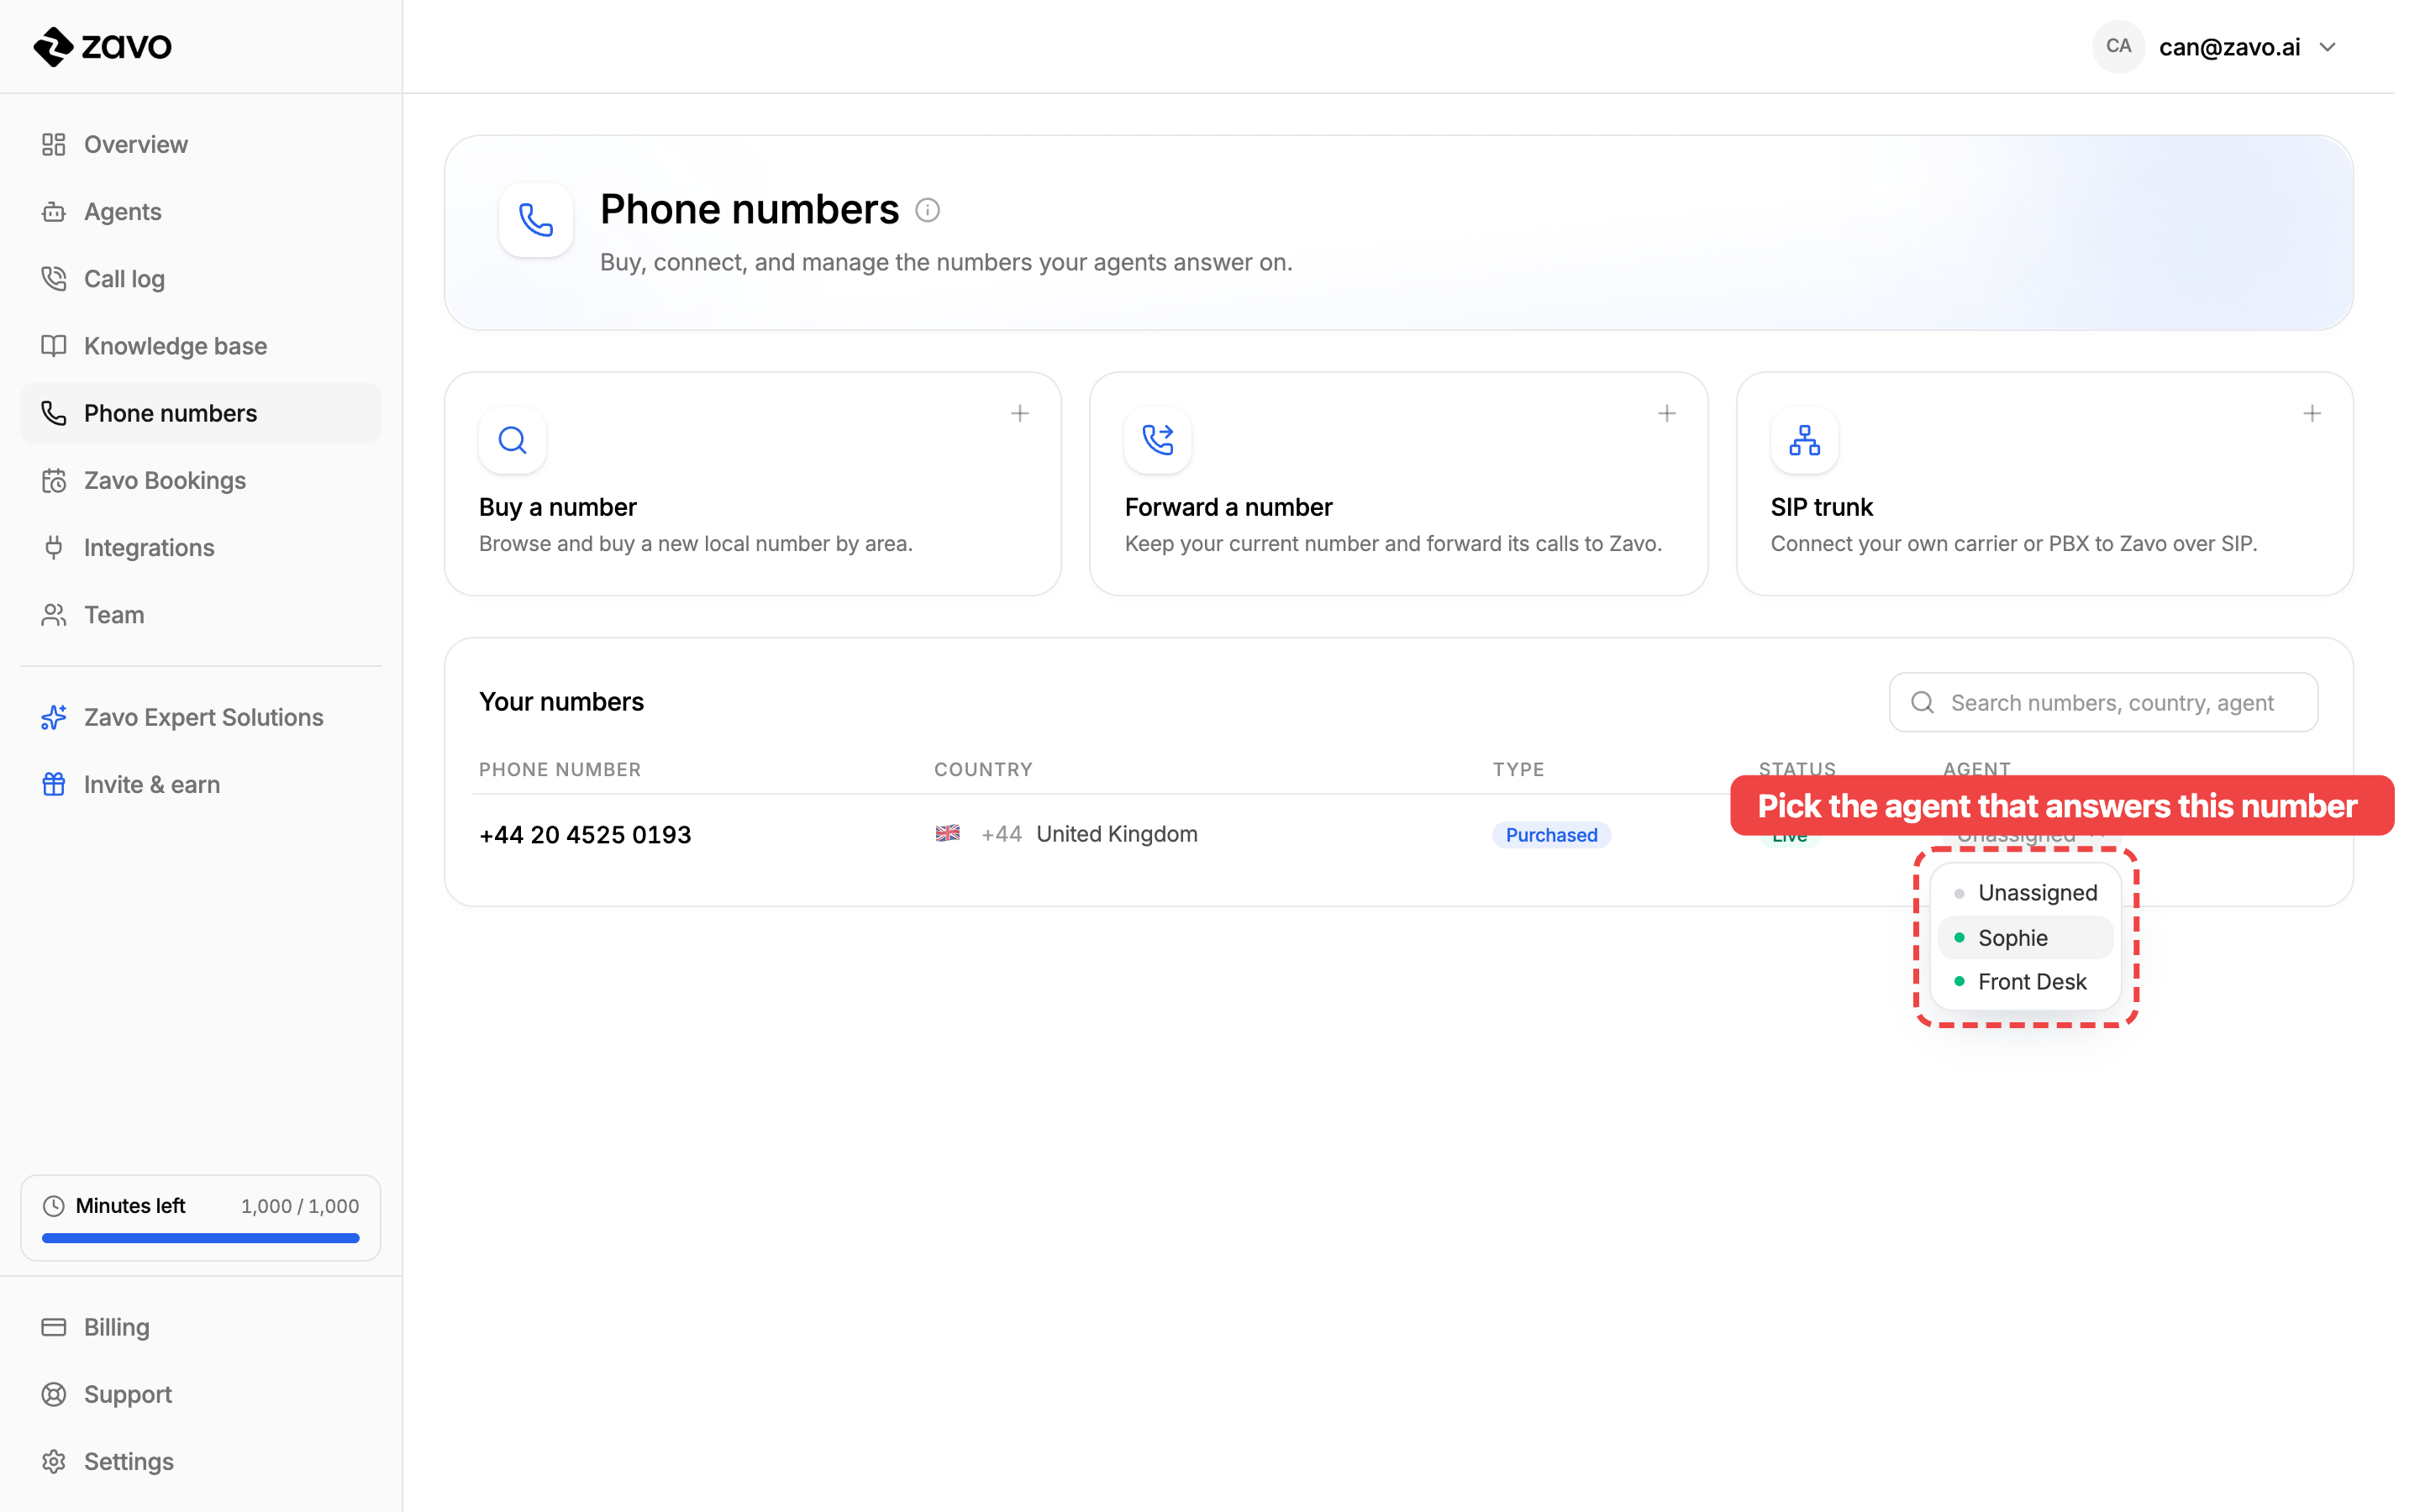Go to Billing

point(200,1327)
